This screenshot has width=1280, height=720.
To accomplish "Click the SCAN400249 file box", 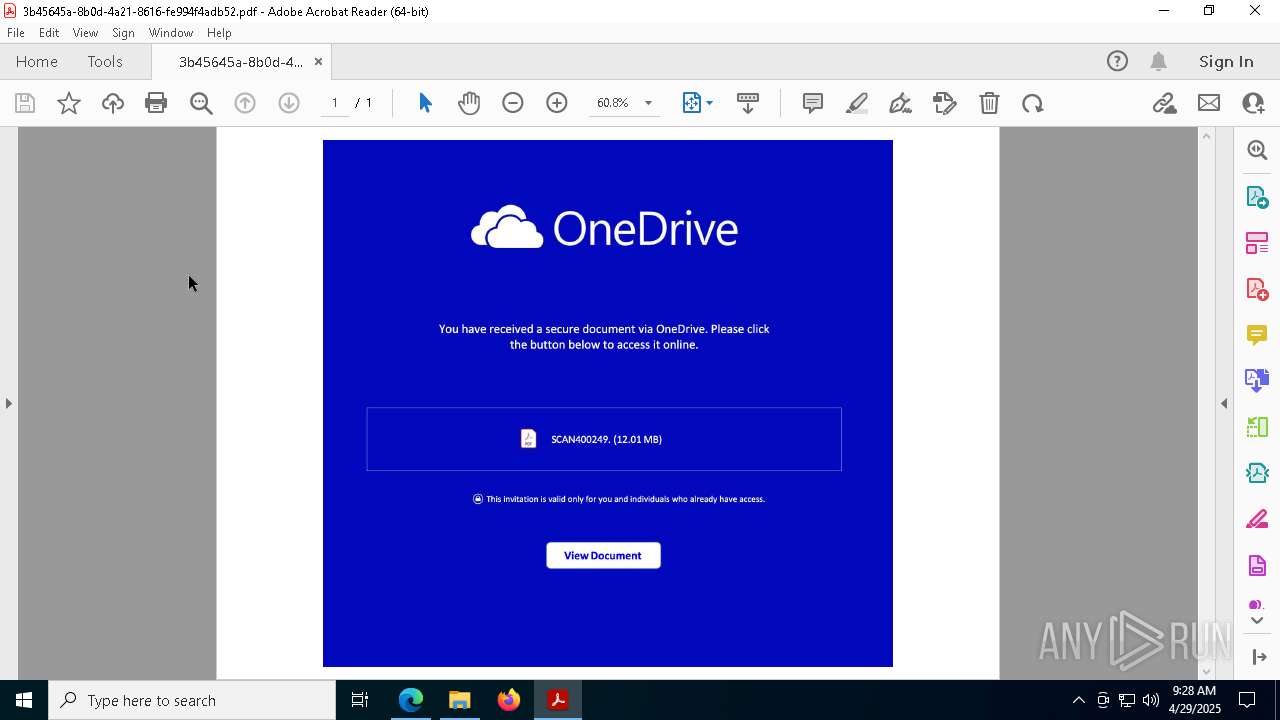I will pos(604,439).
